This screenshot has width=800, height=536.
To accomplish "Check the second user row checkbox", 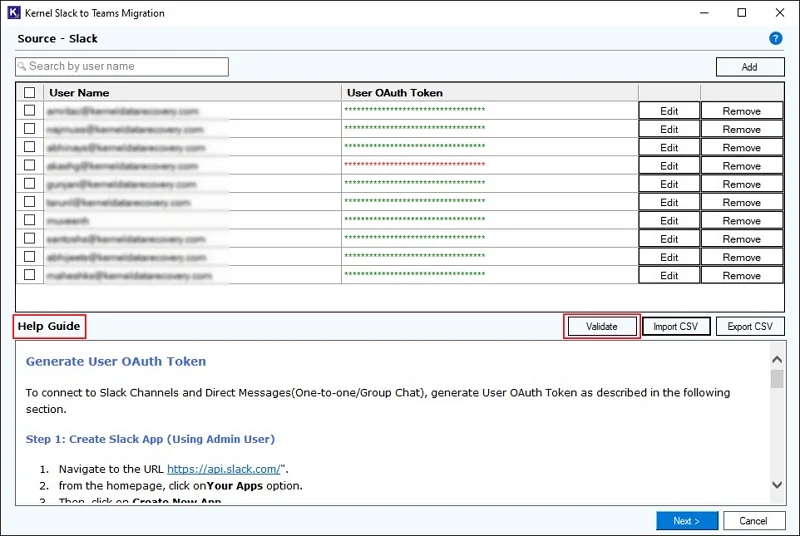I will [30, 129].
